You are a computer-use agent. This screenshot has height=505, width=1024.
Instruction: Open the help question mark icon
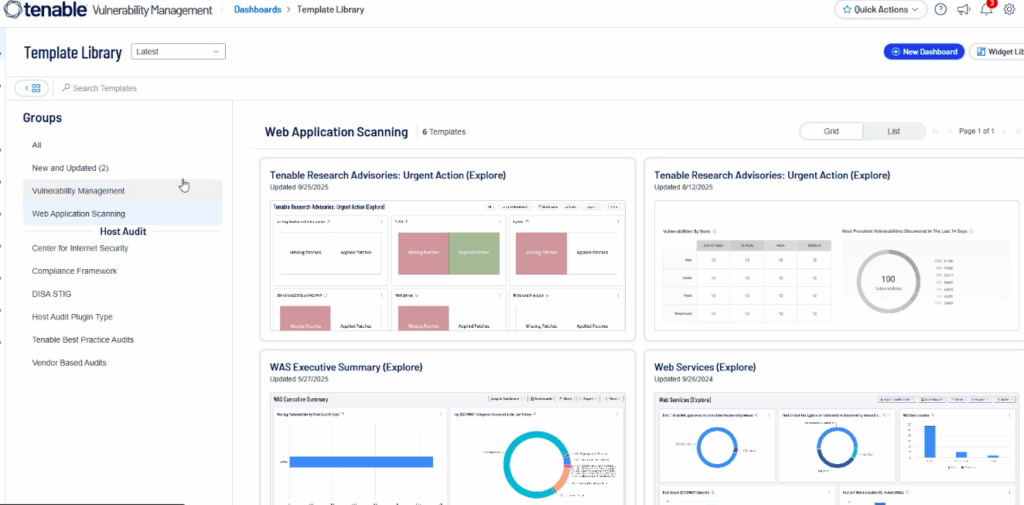(940, 10)
